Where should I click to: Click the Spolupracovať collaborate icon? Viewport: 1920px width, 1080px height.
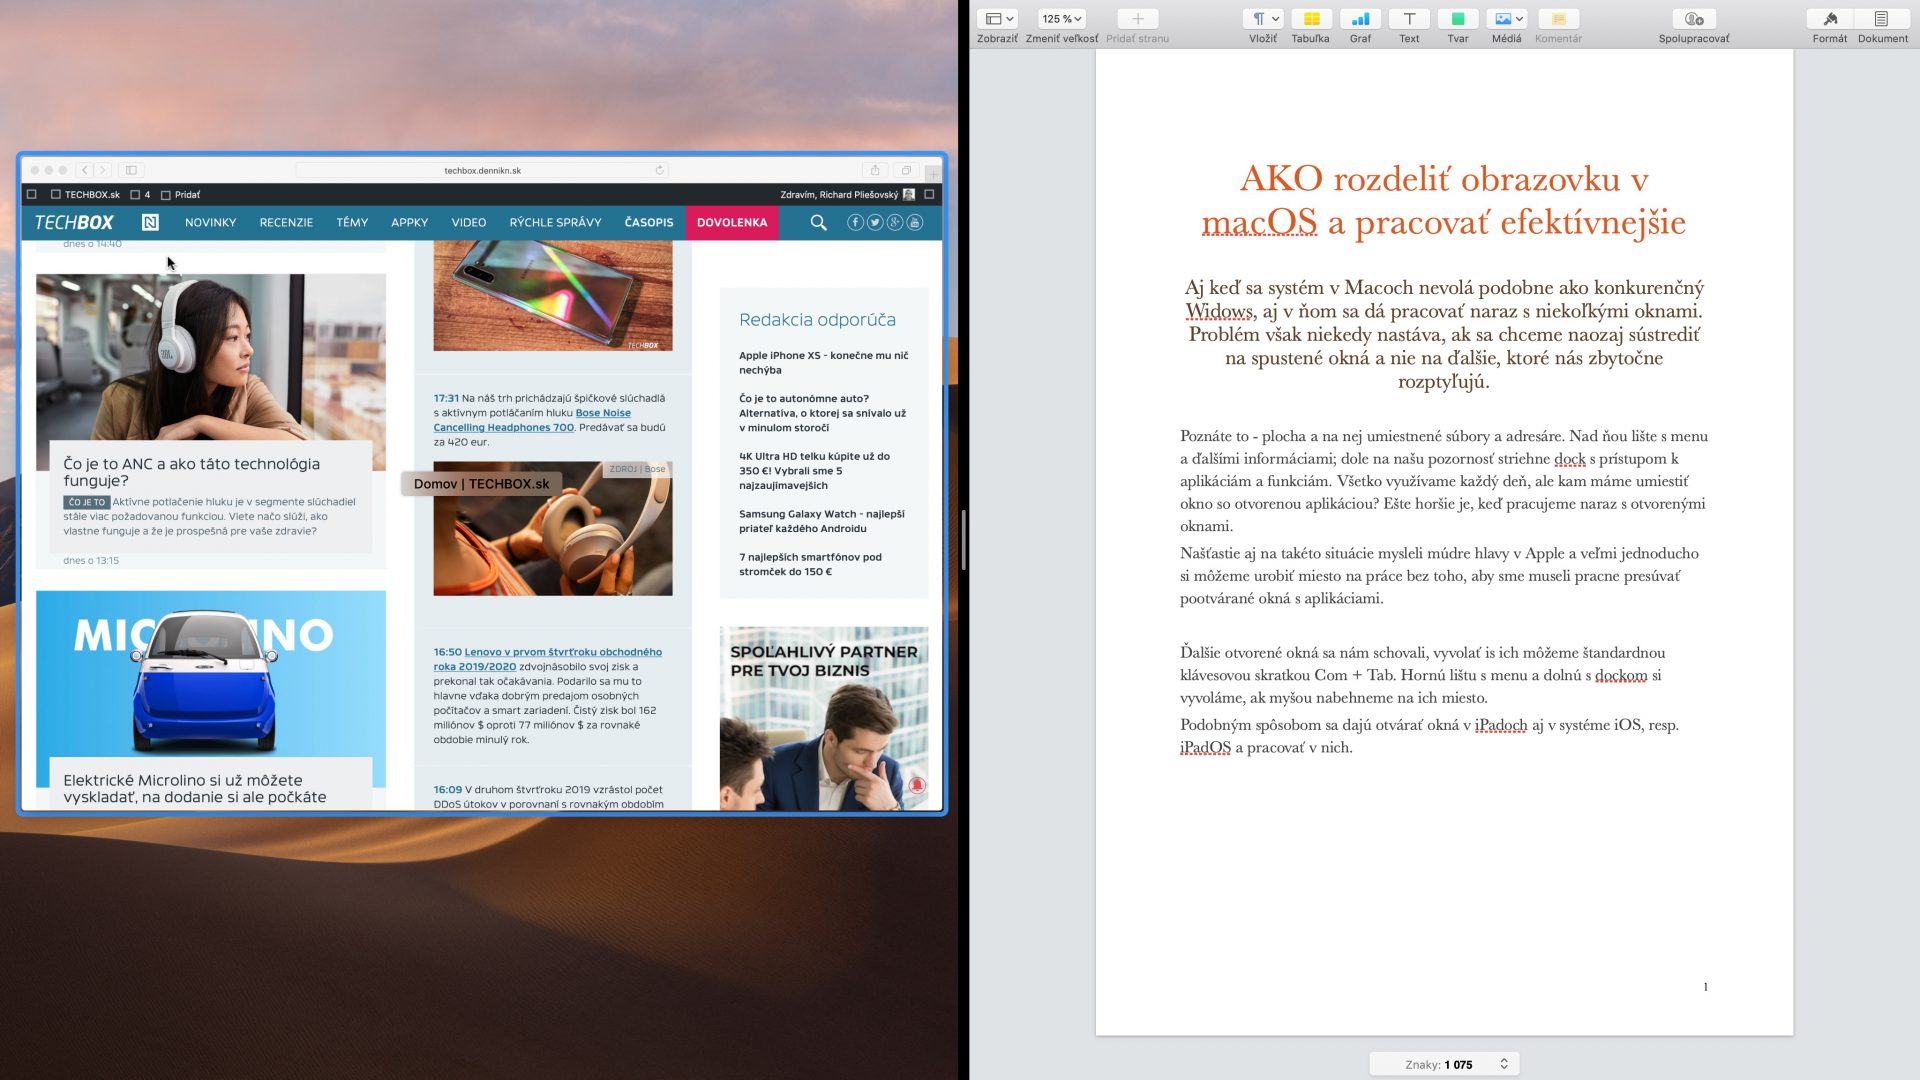(1694, 19)
